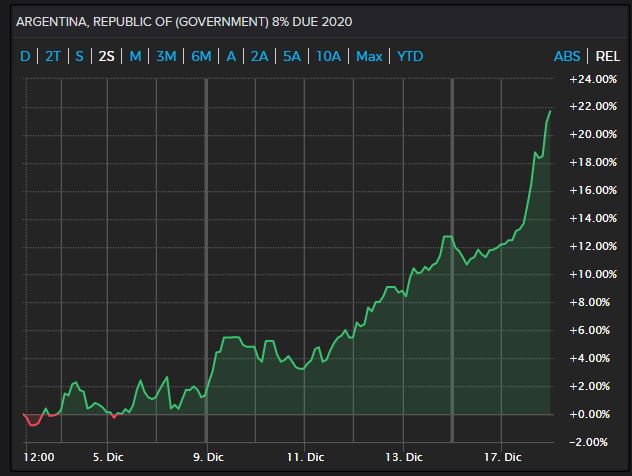
Task: Switch to the 2T time range
Action: [53, 56]
